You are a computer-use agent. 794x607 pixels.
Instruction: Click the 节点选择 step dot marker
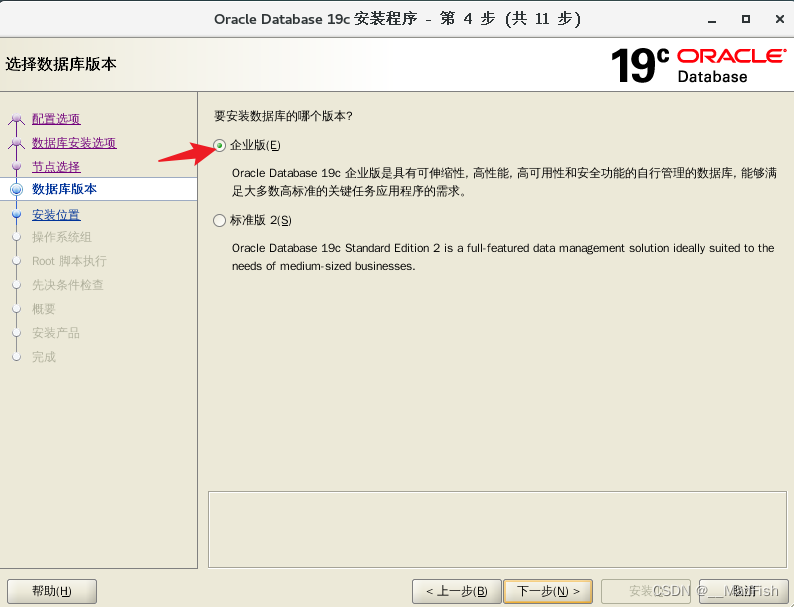[x=17, y=166]
